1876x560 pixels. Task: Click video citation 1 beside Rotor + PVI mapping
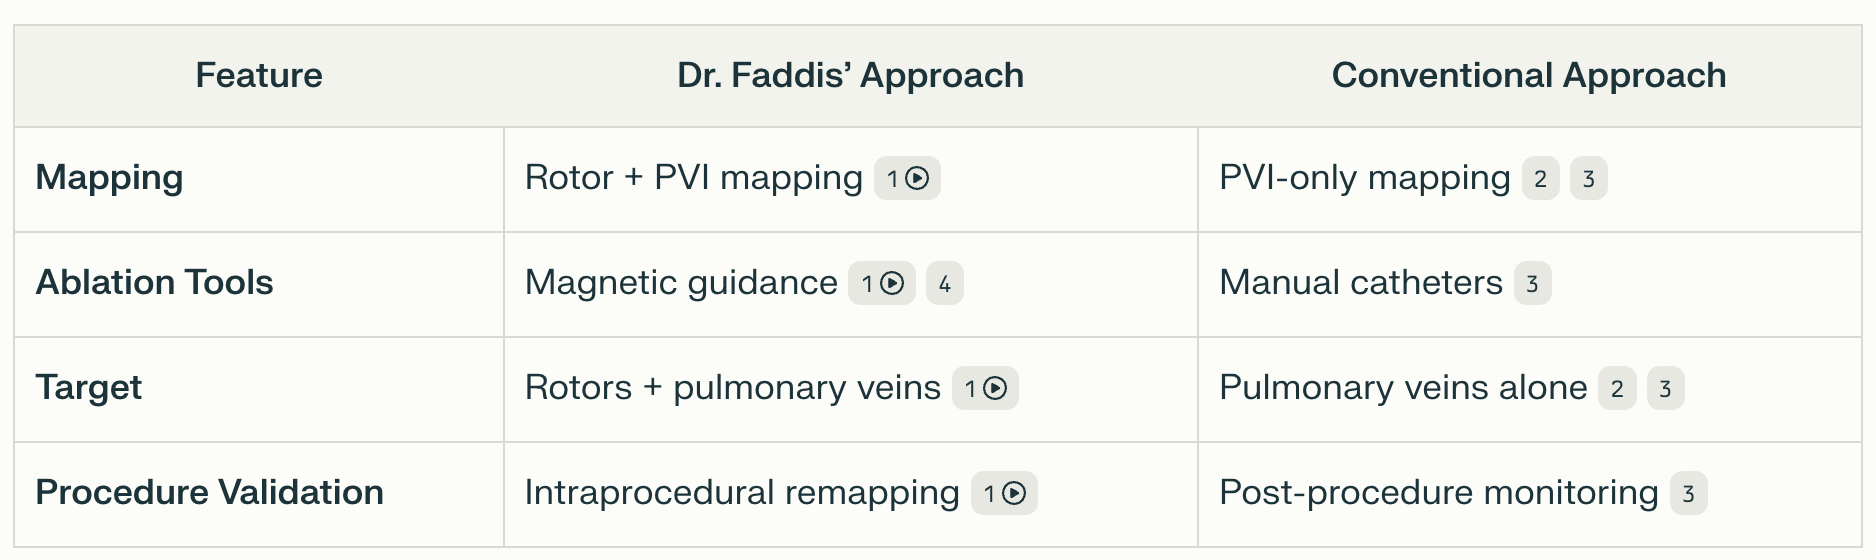tap(907, 179)
